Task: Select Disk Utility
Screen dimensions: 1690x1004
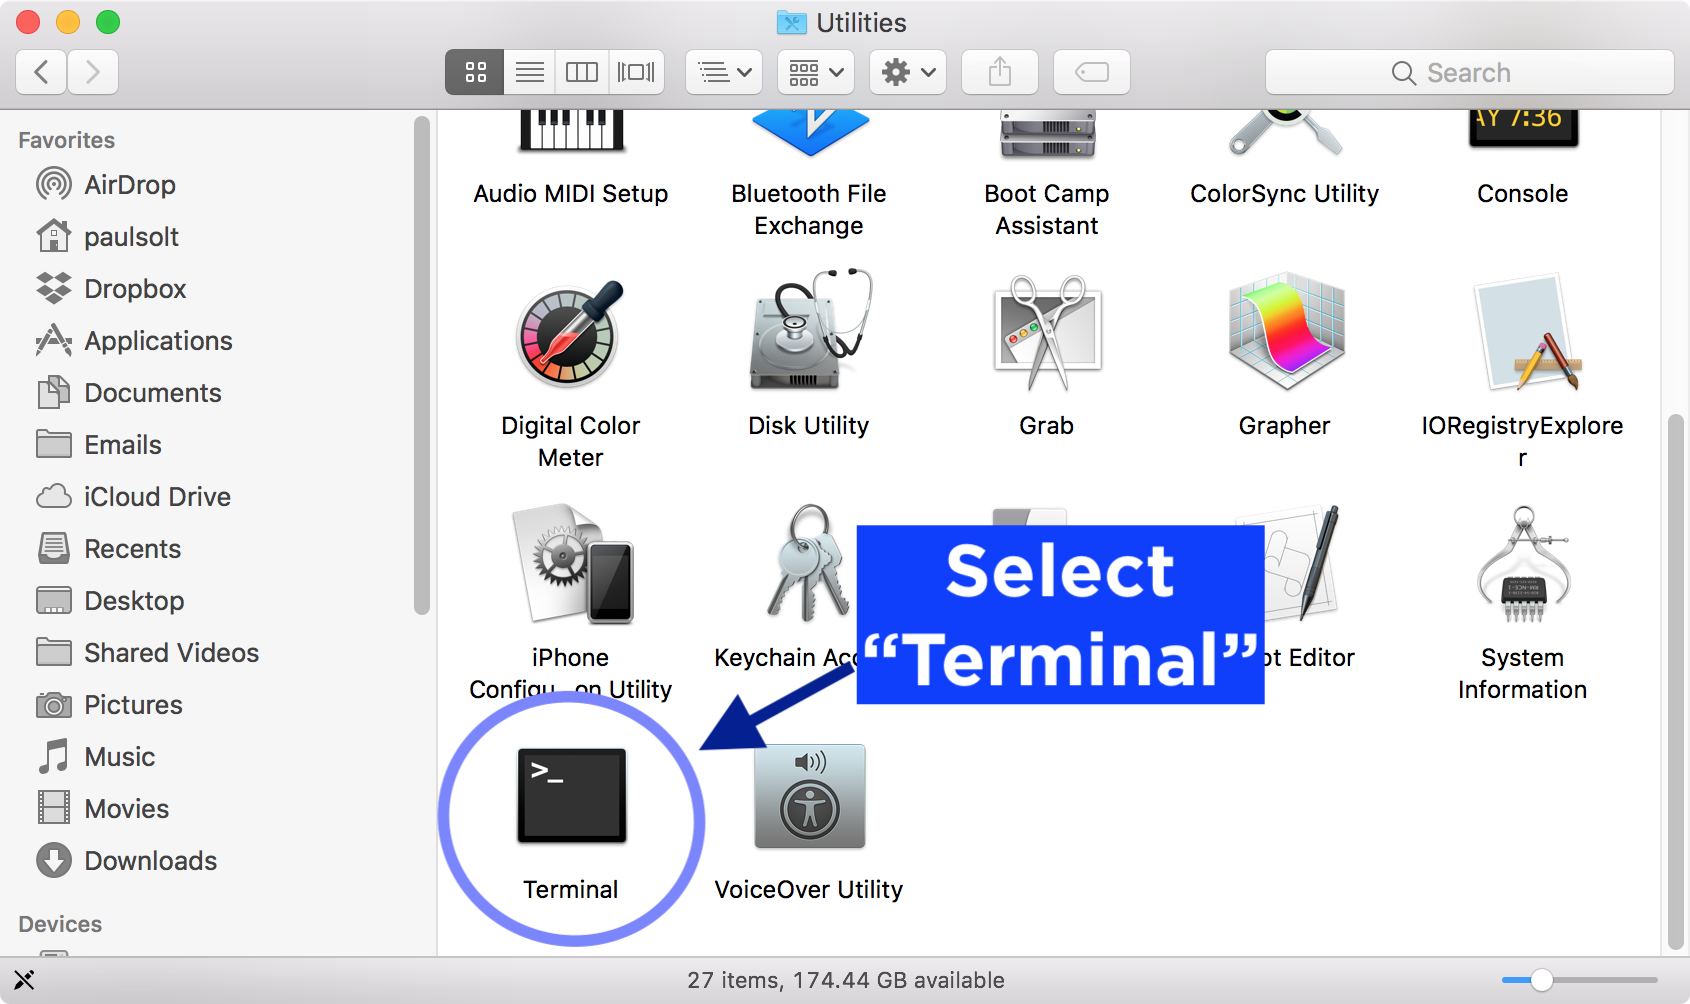Action: [808, 330]
